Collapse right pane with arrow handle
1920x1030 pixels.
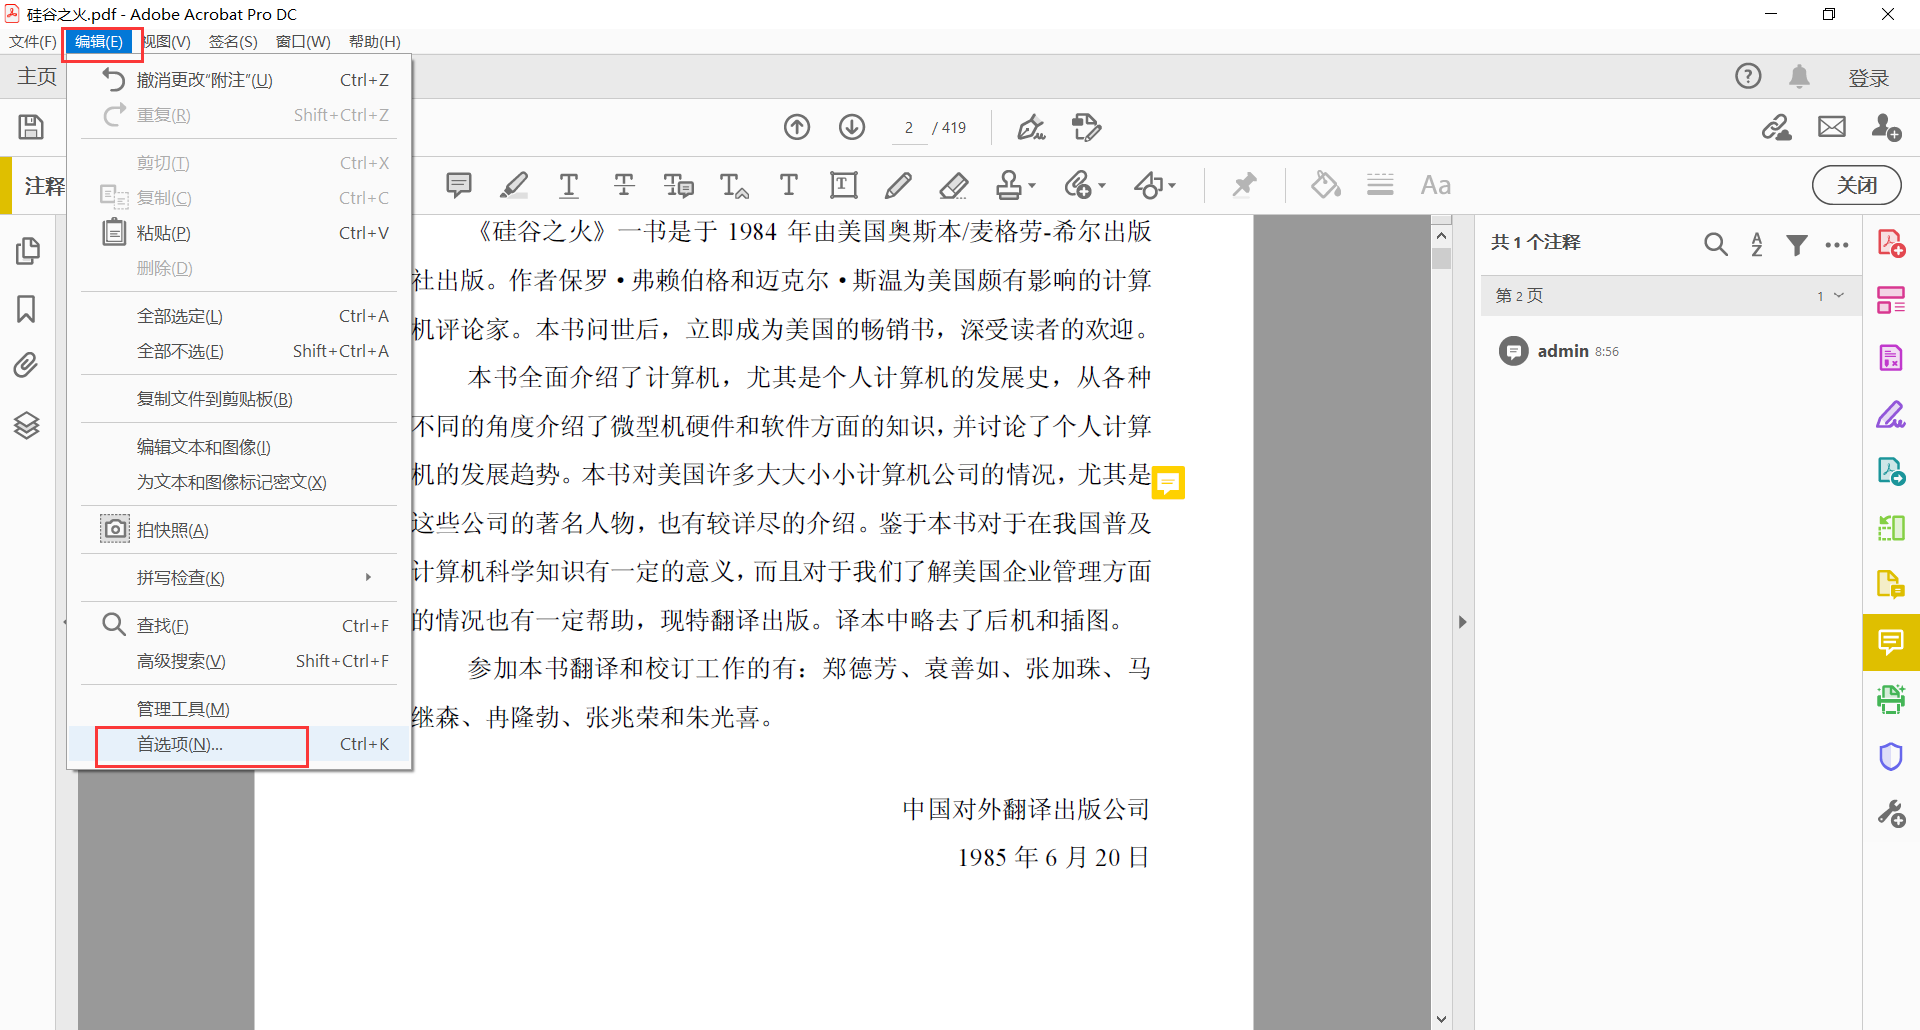[x=1462, y=622]
